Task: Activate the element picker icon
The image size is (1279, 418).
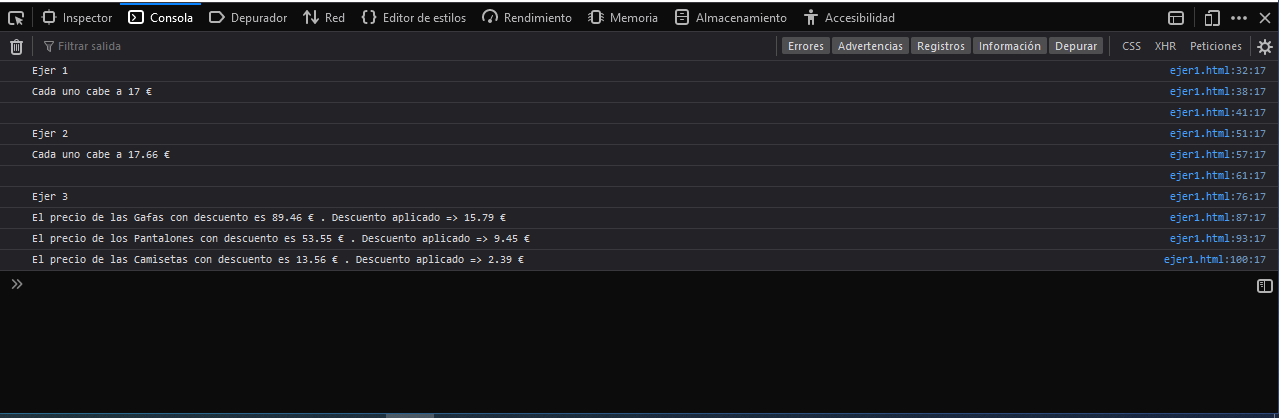Action: (x=16, y=17)
